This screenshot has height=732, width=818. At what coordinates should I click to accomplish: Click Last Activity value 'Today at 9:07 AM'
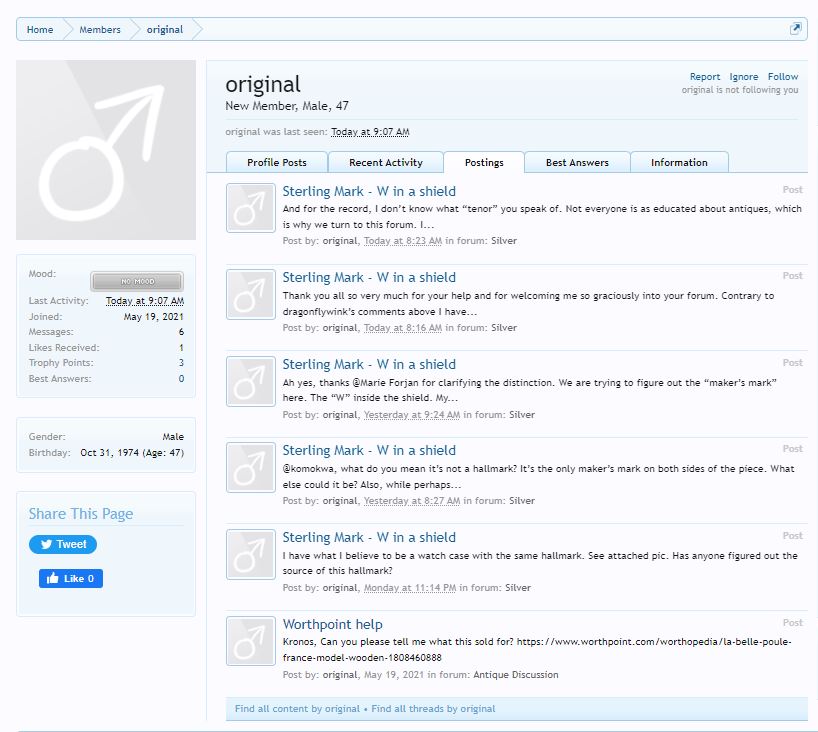[x=145, y=301]
